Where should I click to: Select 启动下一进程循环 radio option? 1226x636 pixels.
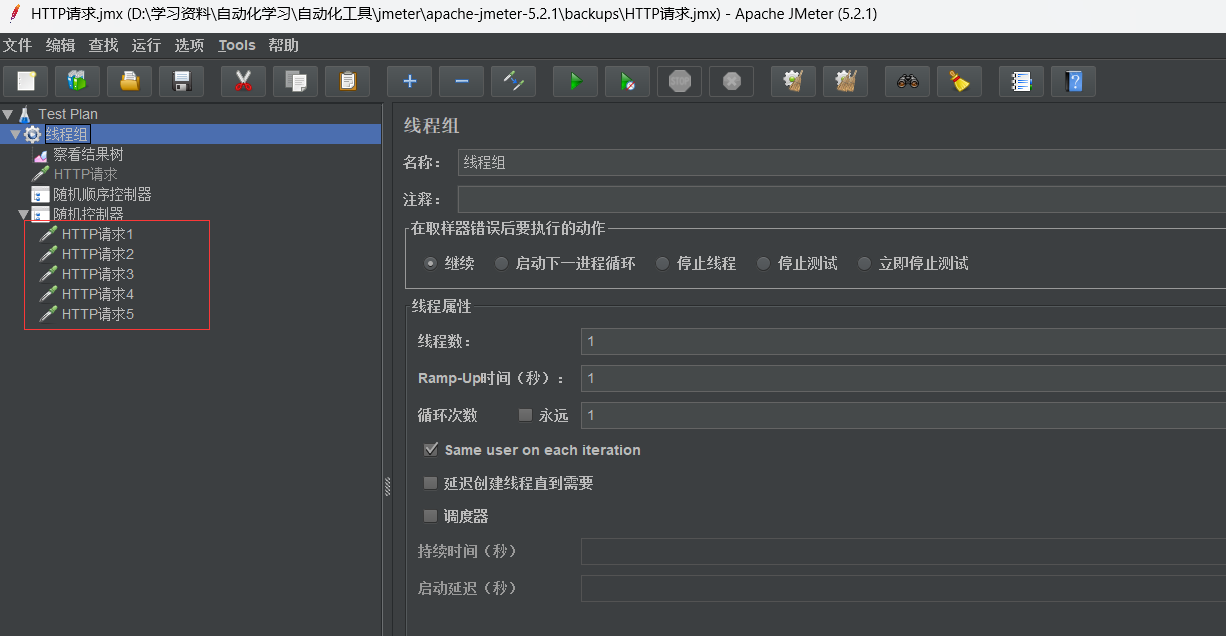tap(501, 264)
